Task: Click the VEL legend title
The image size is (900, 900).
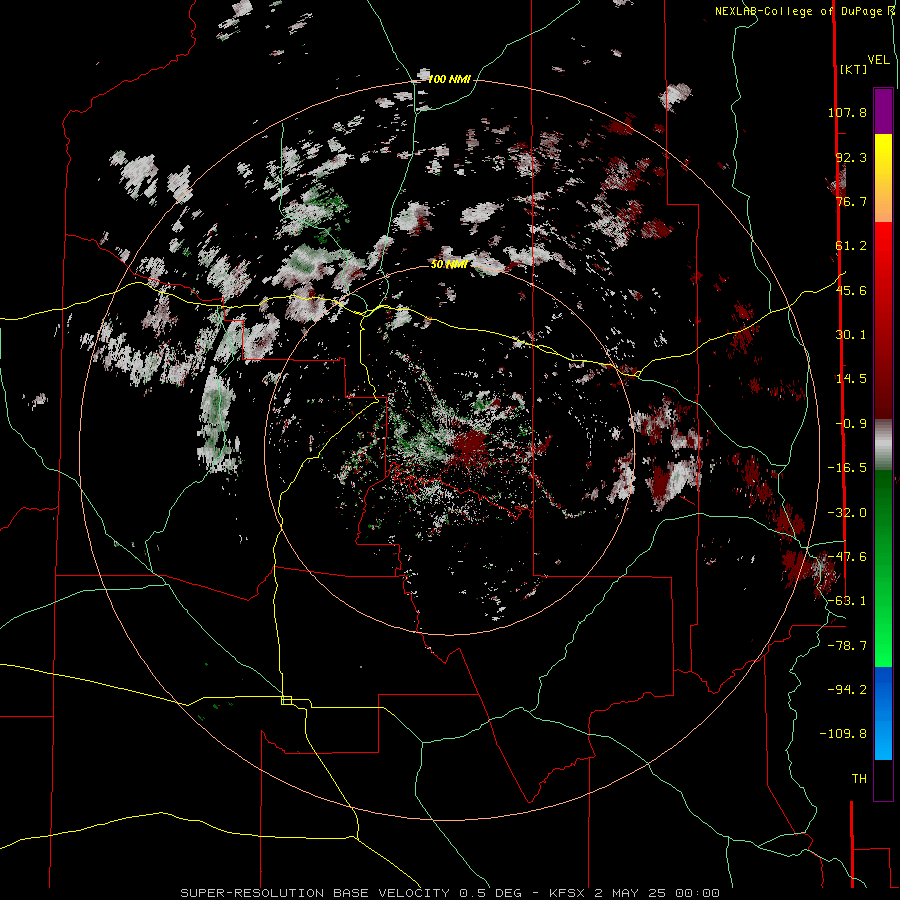Action: coord(878,59)
